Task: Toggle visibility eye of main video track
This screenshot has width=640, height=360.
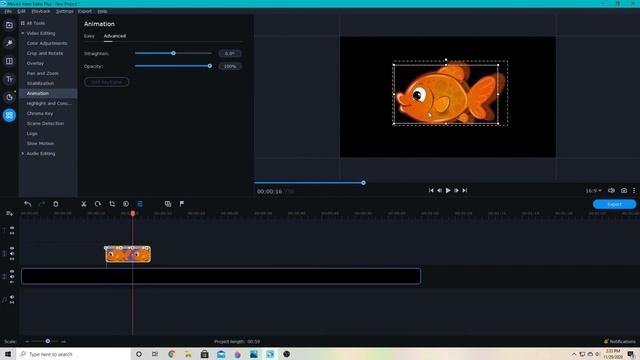Action: point(12,271)
